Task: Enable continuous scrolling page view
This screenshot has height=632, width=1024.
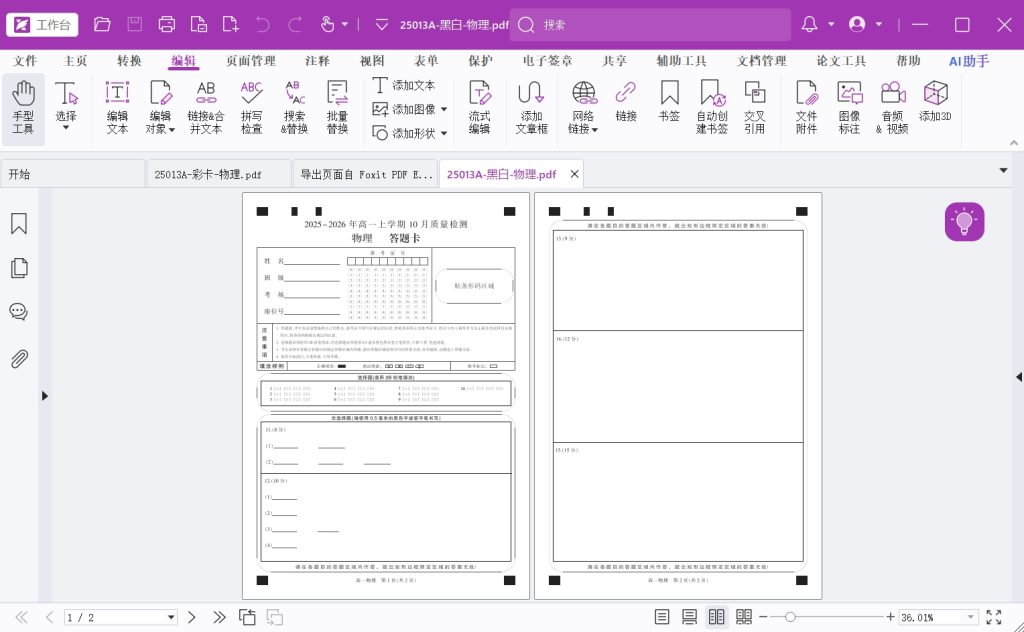Action: click(689, 617)
